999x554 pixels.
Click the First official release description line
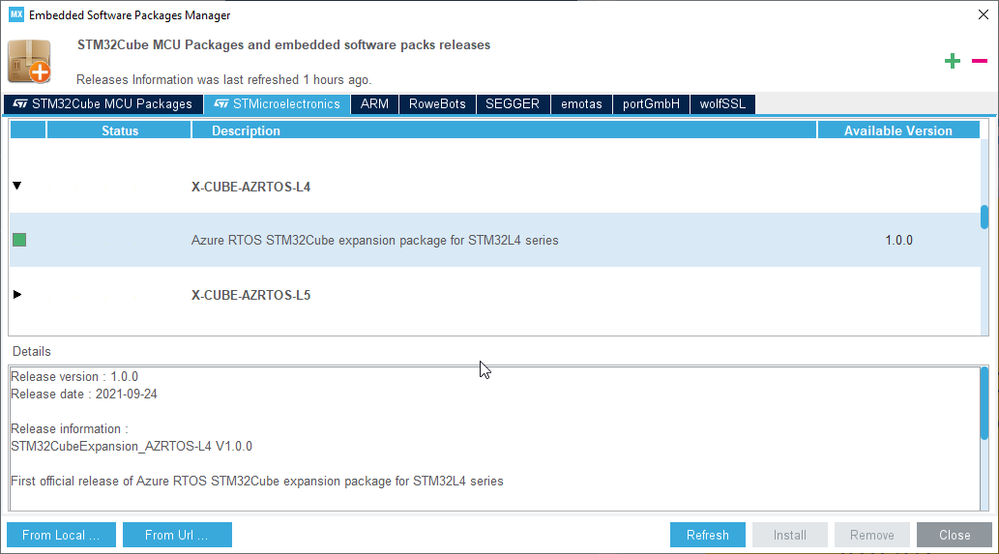[x=257, y=481]
